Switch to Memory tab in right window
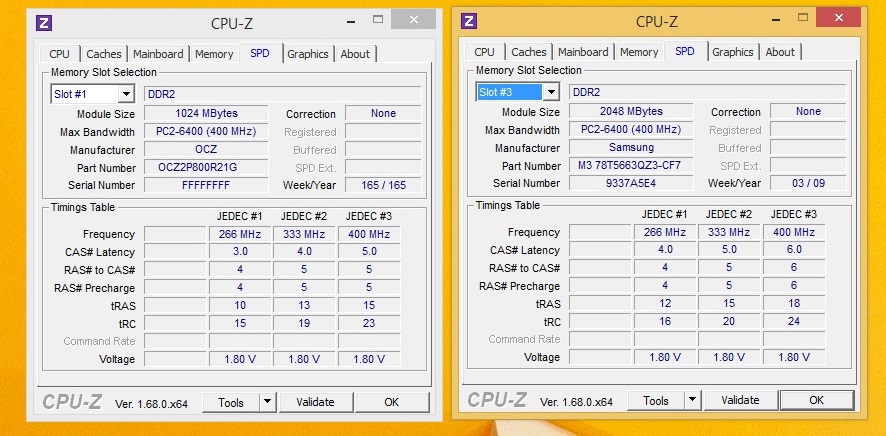 639,52
